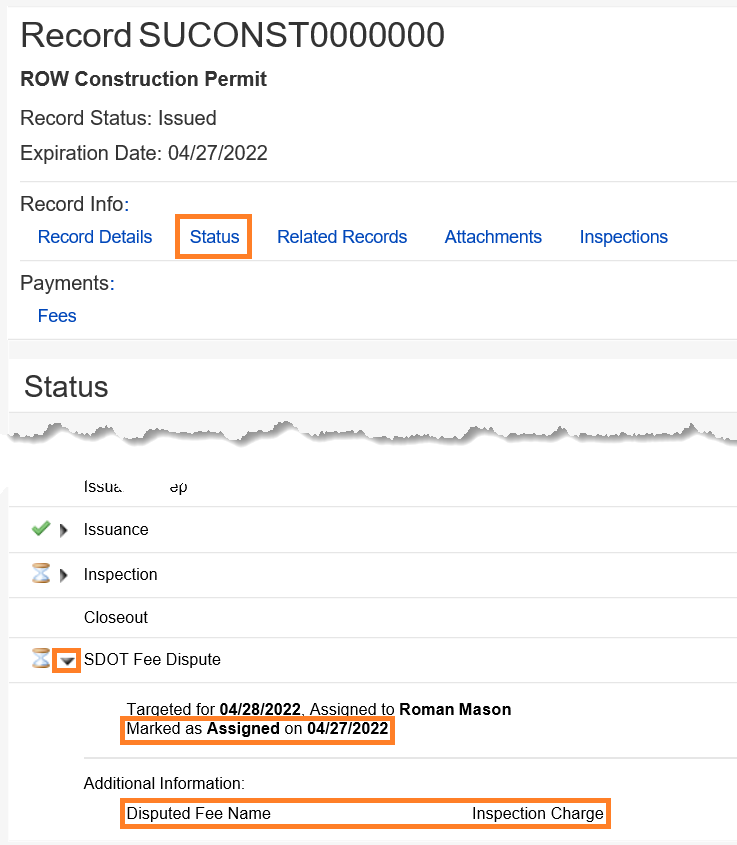Open the Fees link under Payments

[x=57, y=316]
